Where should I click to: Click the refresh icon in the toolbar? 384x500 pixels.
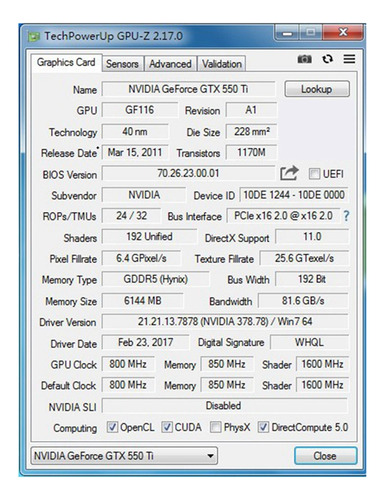pyautogui.click(x=327, y=59)
